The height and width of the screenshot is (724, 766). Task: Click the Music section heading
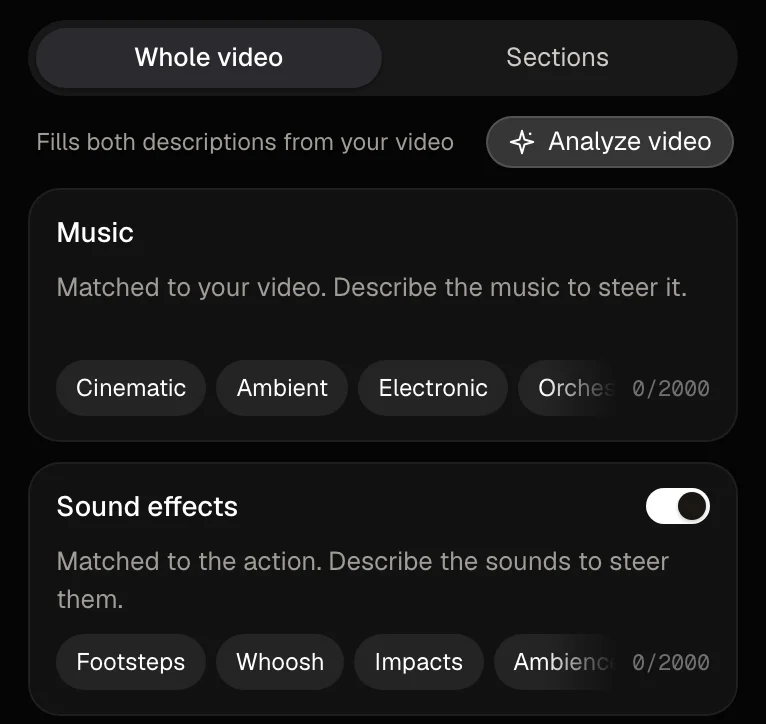(95, 232)
